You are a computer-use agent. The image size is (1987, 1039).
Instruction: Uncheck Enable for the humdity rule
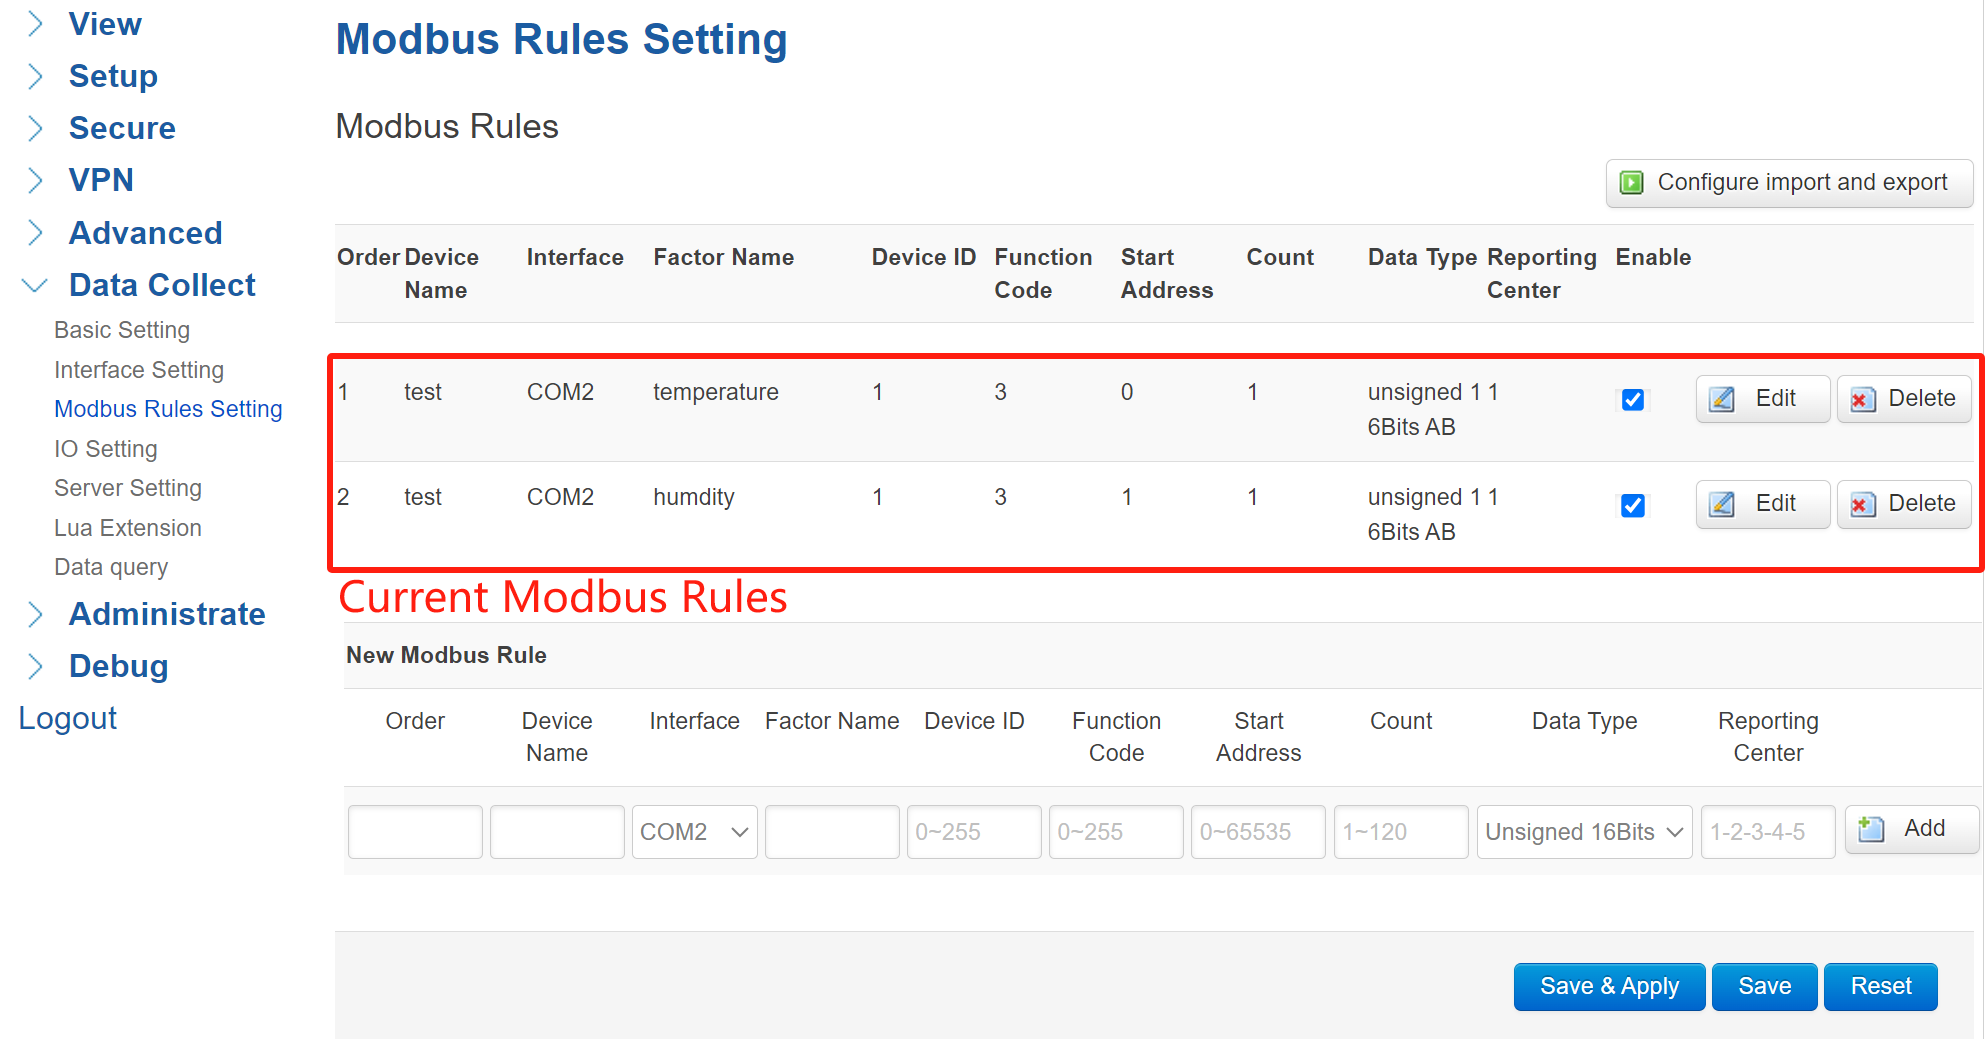click(x=1632, y=505)
